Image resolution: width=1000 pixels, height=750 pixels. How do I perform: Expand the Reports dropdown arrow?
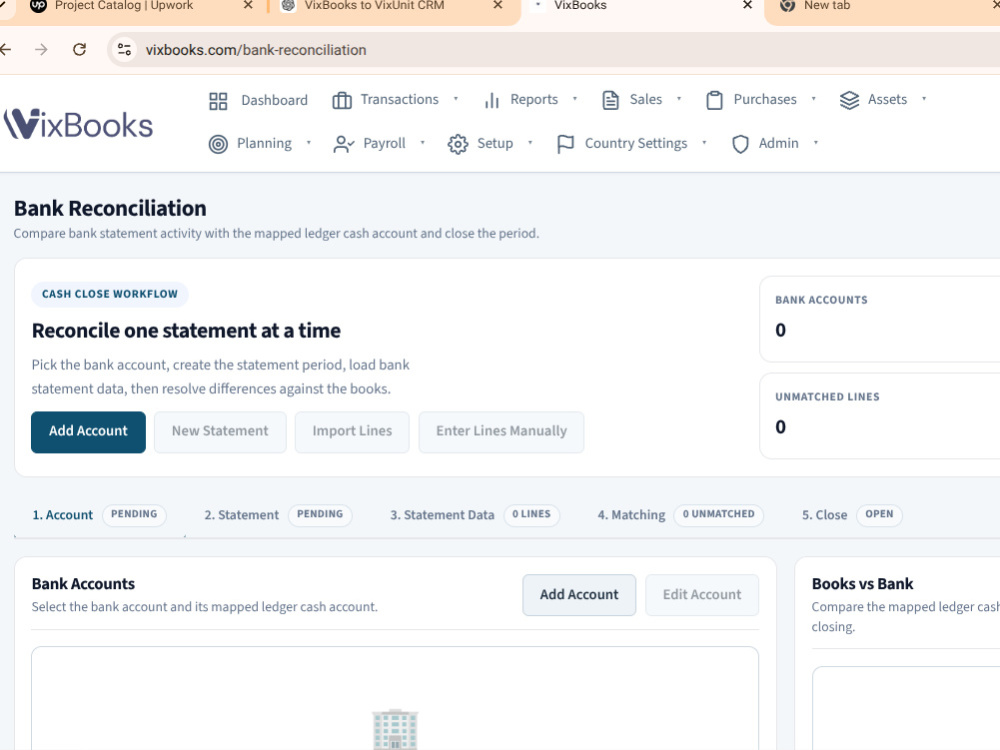(575, 99)
